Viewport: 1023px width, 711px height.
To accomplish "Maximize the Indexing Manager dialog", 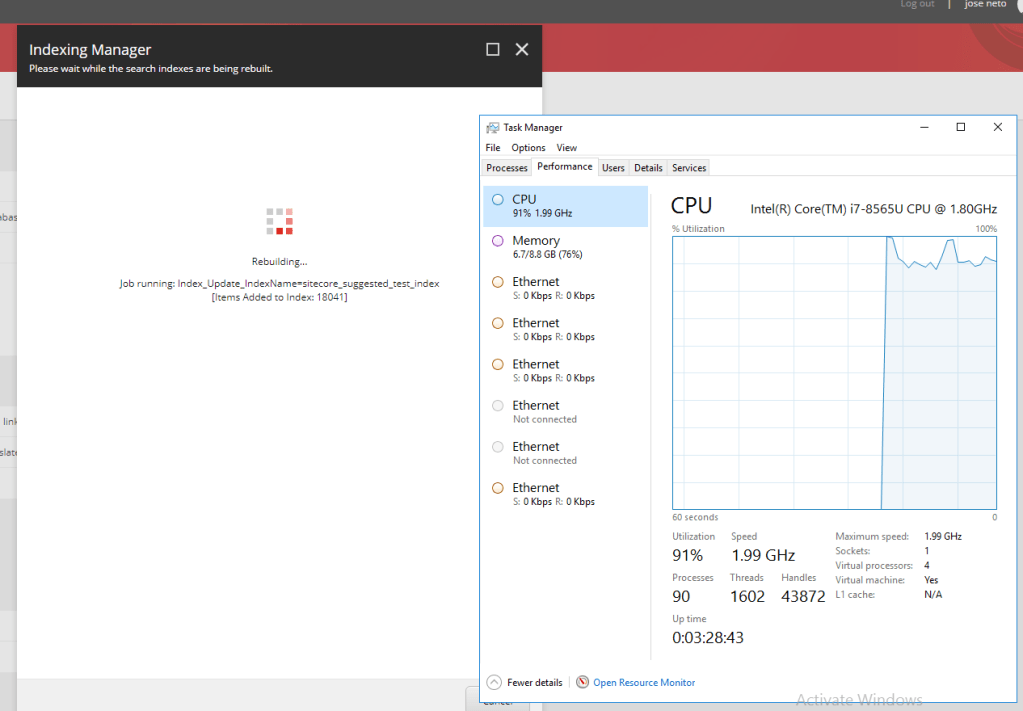I will coord(492,50).
